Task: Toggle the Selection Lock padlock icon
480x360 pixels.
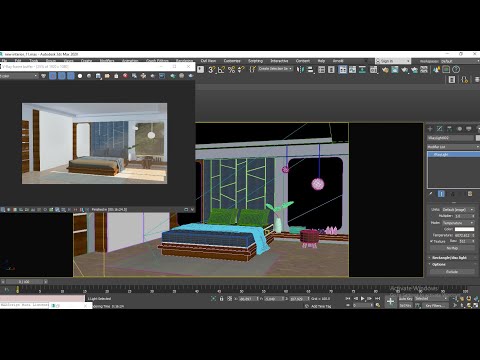Action: coord(221,299)
